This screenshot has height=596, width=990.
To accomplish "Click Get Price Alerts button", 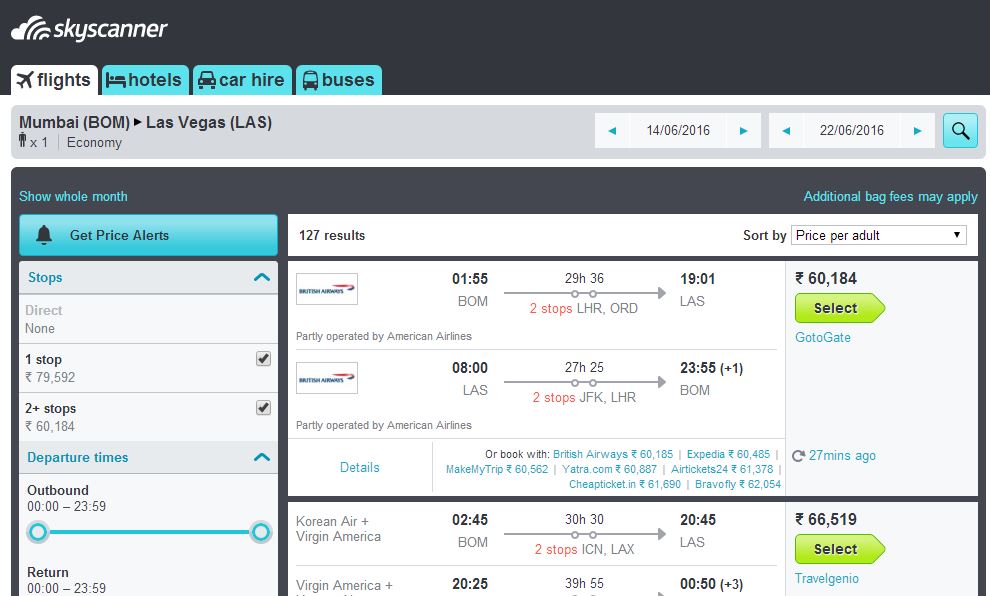I will coord(148,235).
